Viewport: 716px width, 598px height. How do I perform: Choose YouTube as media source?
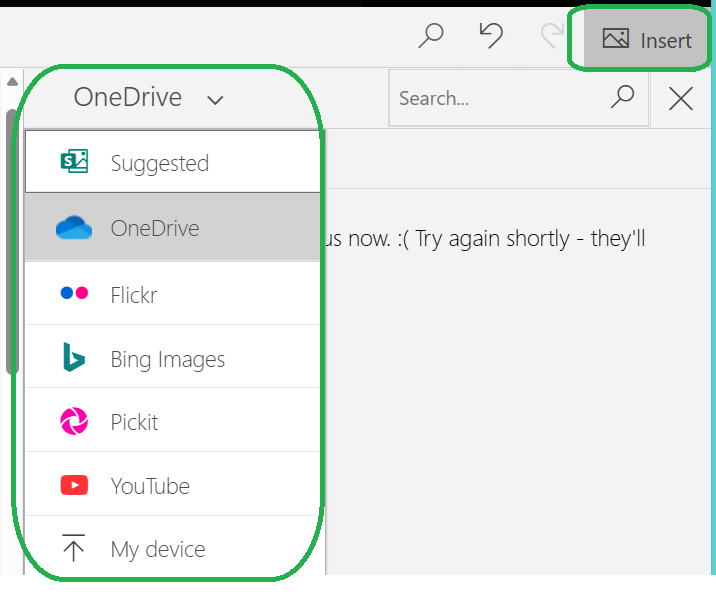click(x=173, y=484)
